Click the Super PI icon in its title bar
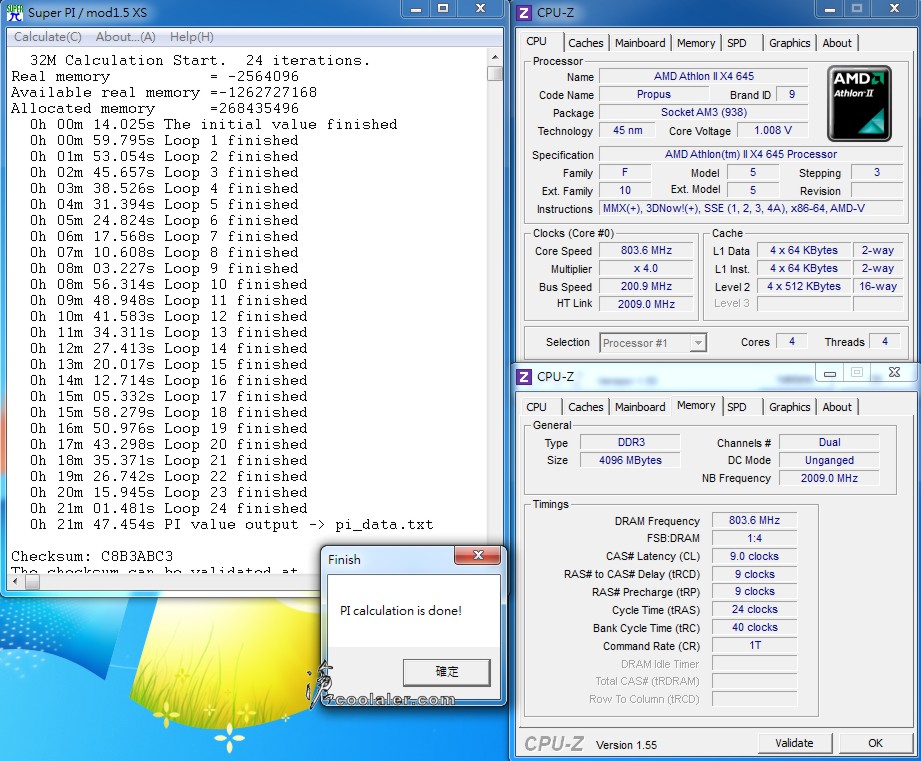This screenshot has height=761, width=921. [x=15, y=12]
